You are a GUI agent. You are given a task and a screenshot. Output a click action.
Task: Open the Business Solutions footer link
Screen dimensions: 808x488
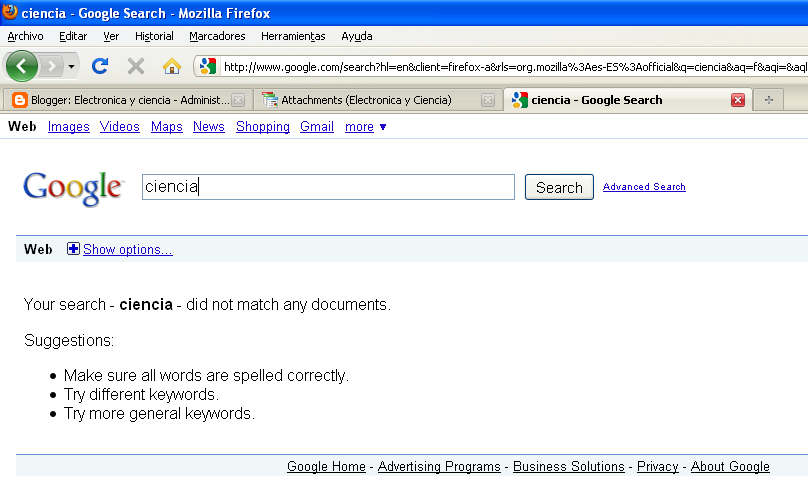click(568, 466)
